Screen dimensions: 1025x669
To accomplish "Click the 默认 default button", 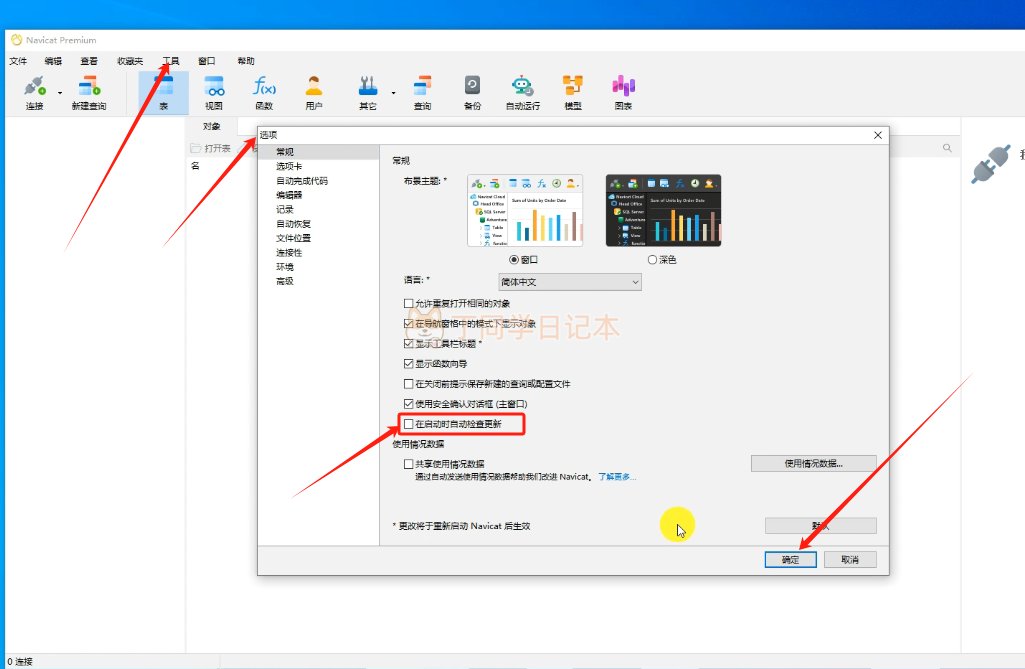I will coord(820,525).
